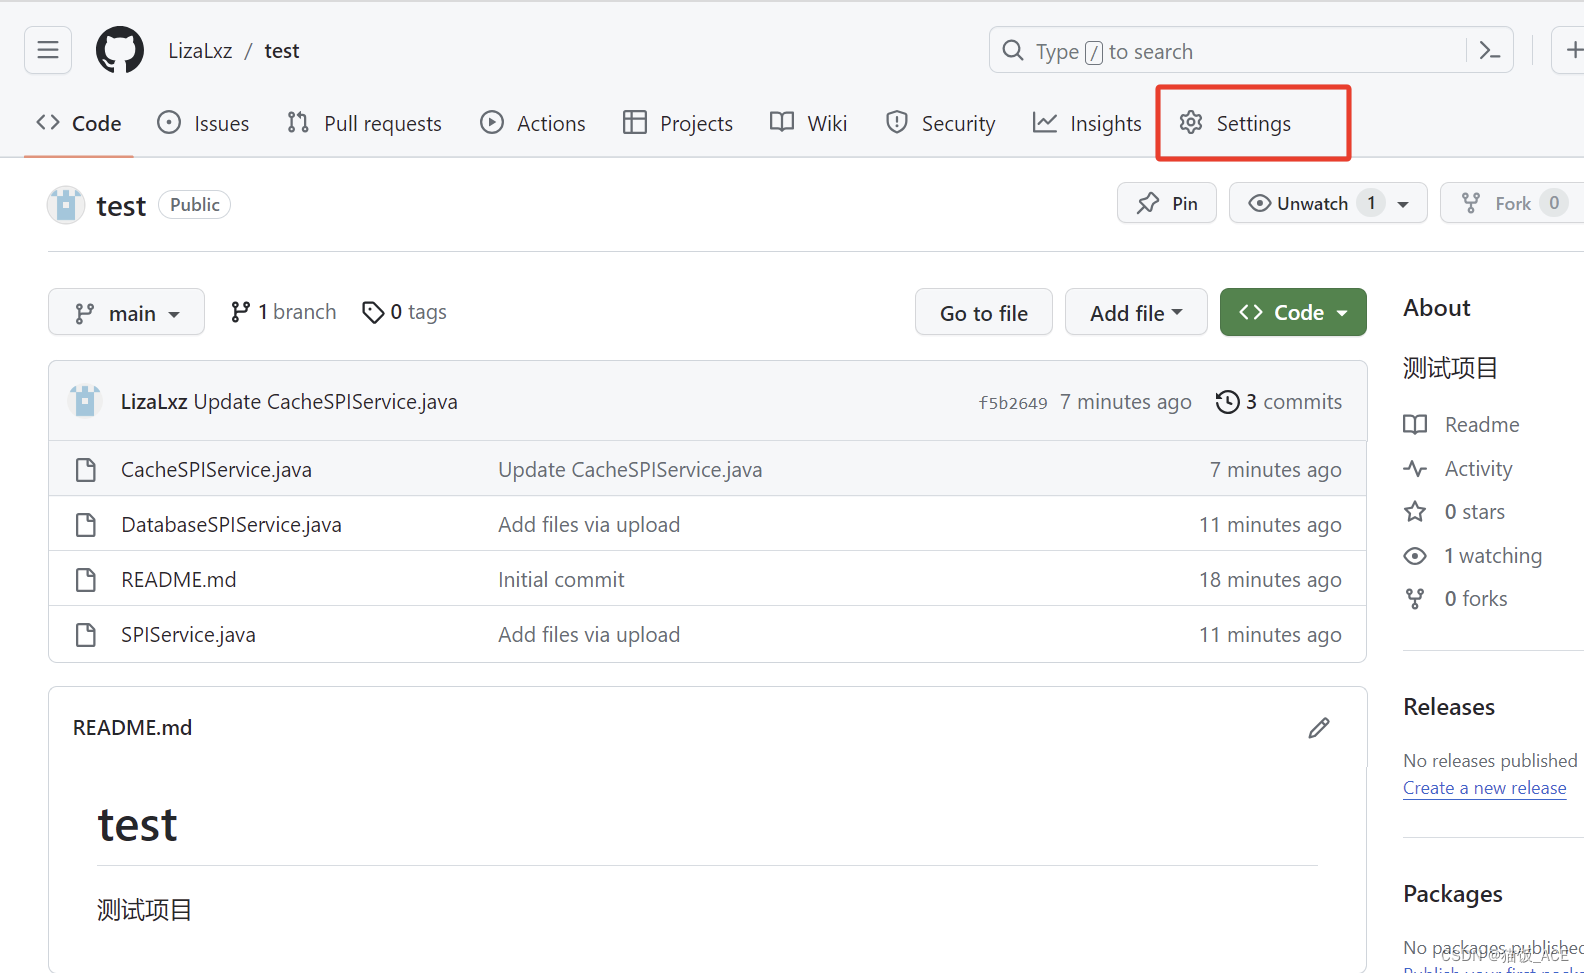This screenshot has width=1584, height=973.
Task: Click the book icon next to Readme
Action: point(1415,424)
